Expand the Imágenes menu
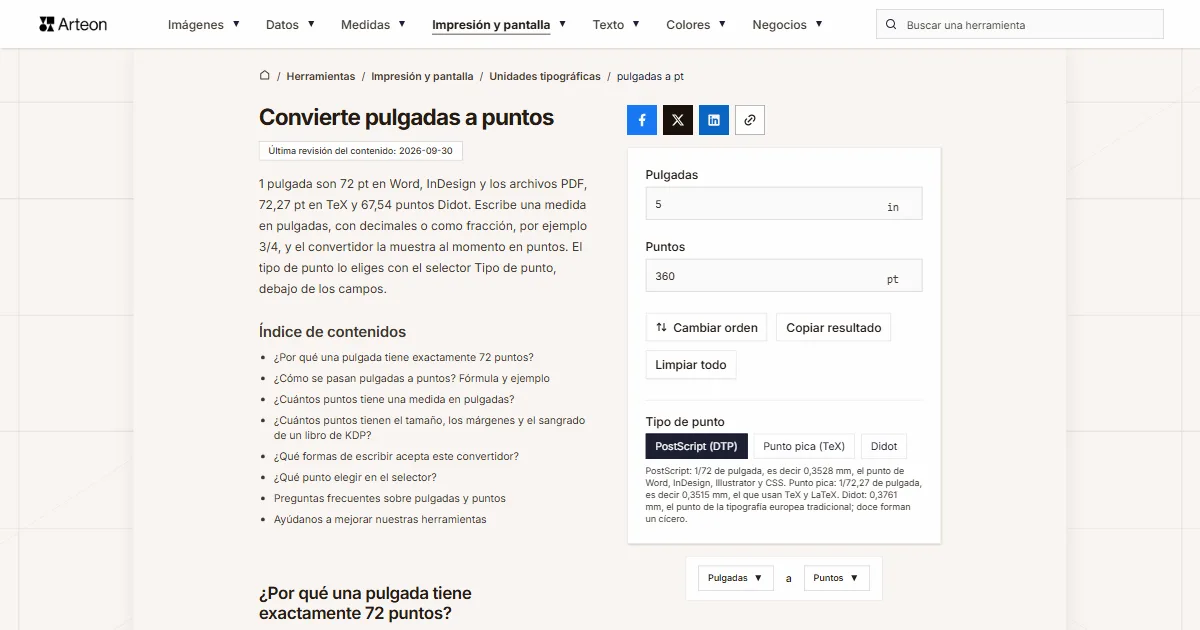The height and width of the screenshot is (630, 1200). pos(204,25)
